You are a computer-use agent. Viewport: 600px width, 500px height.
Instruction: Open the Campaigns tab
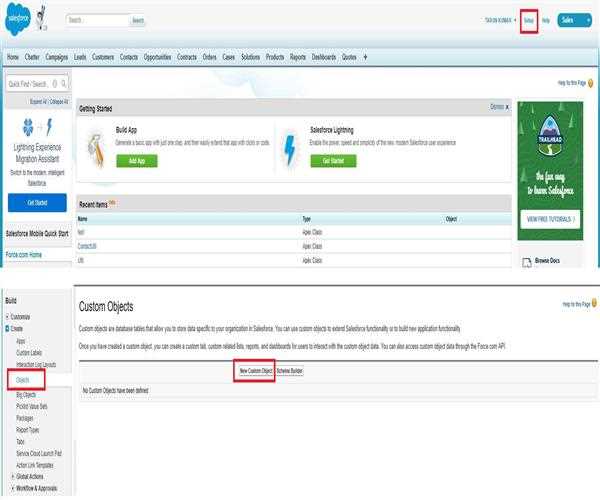(x=57, y=57)
